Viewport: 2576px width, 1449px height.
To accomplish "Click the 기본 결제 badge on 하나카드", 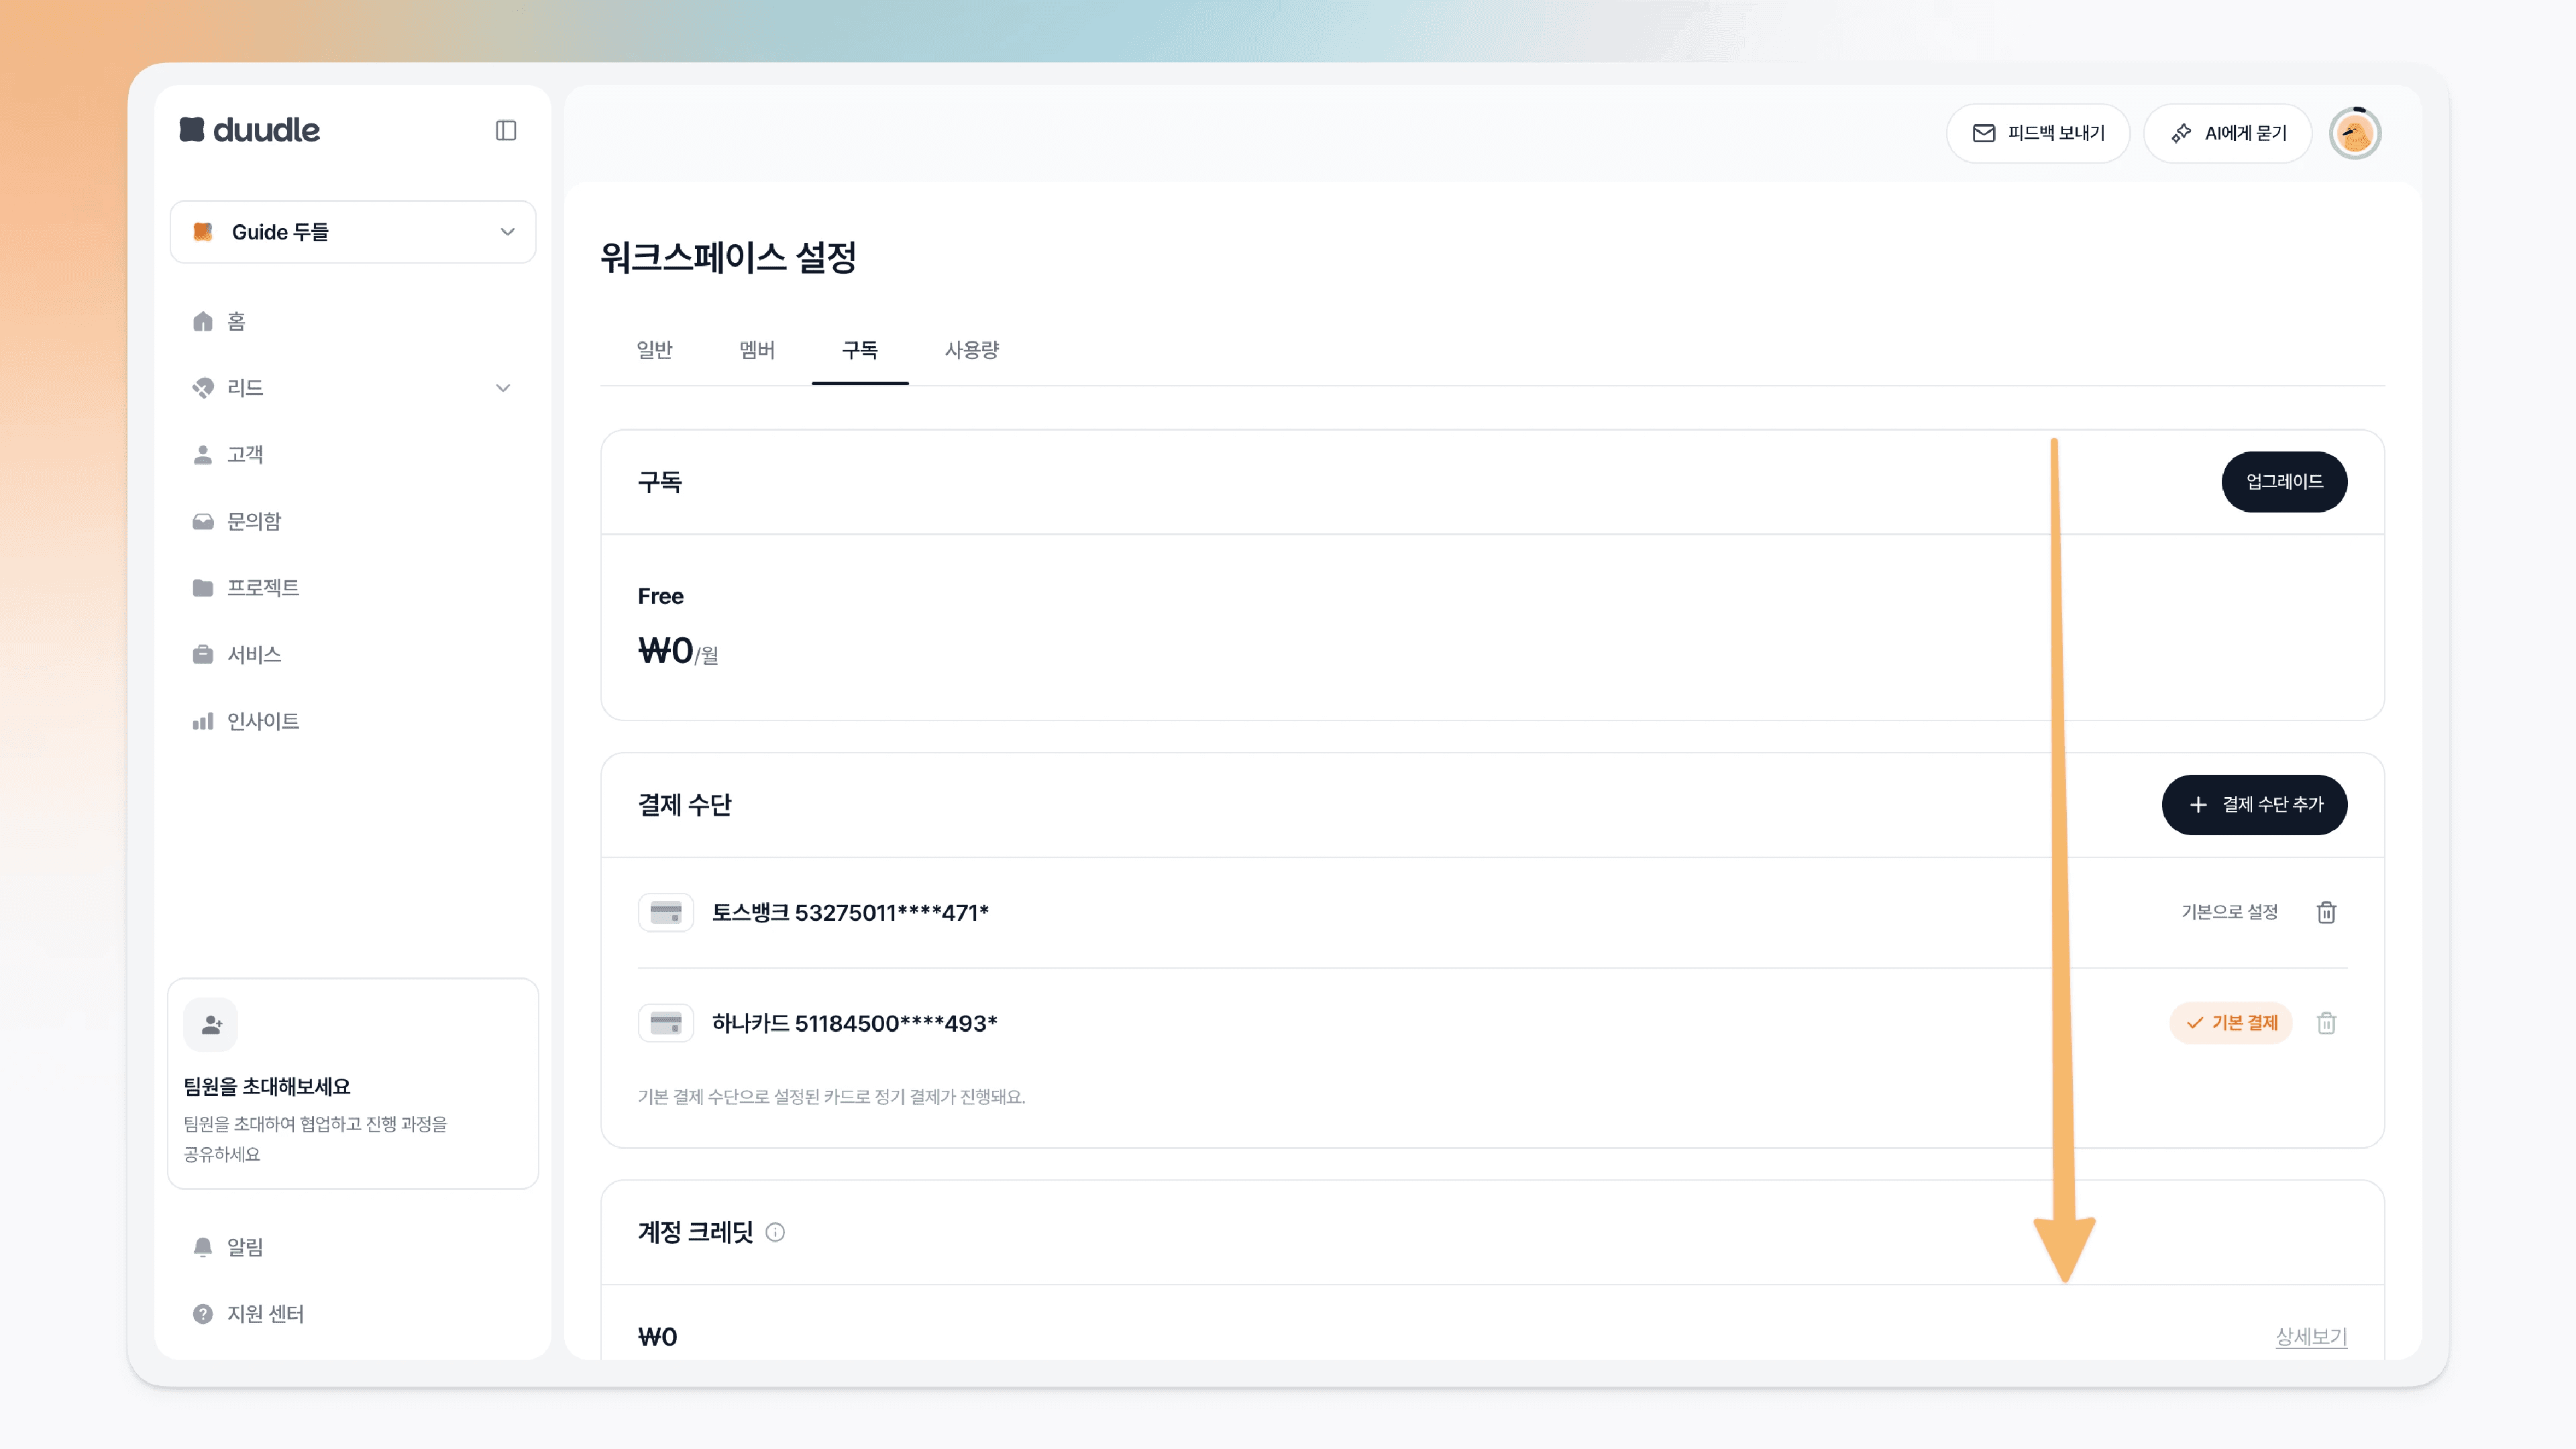I will pyautogui.click(x=2231, y=1023).
